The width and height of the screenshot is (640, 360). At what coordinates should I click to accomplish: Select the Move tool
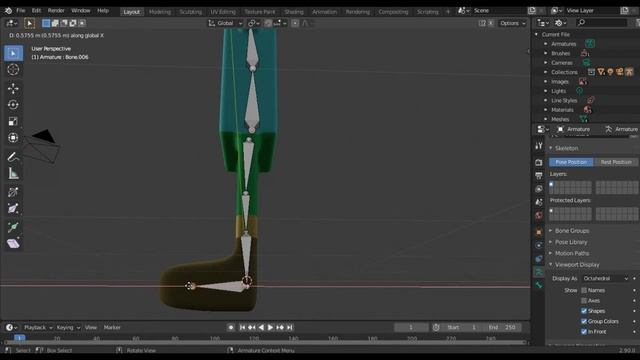coord(13,88)
